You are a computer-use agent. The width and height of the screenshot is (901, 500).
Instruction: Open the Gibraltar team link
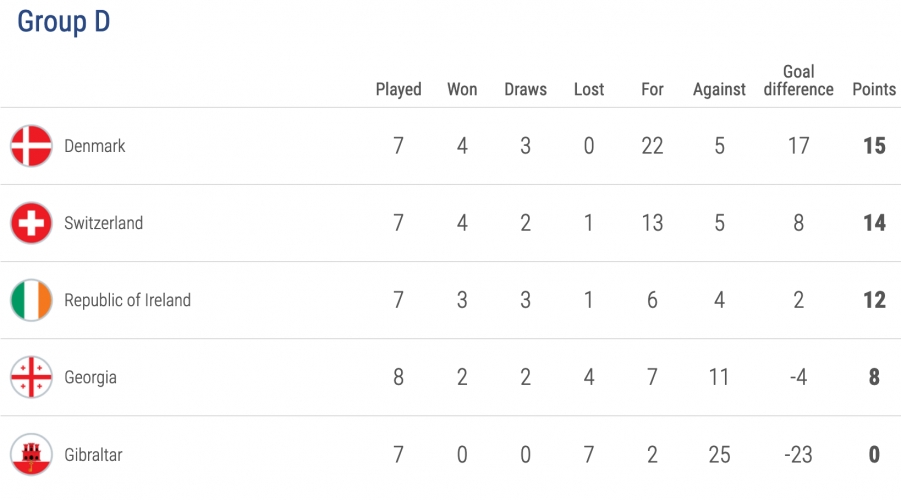pos(93,455)
